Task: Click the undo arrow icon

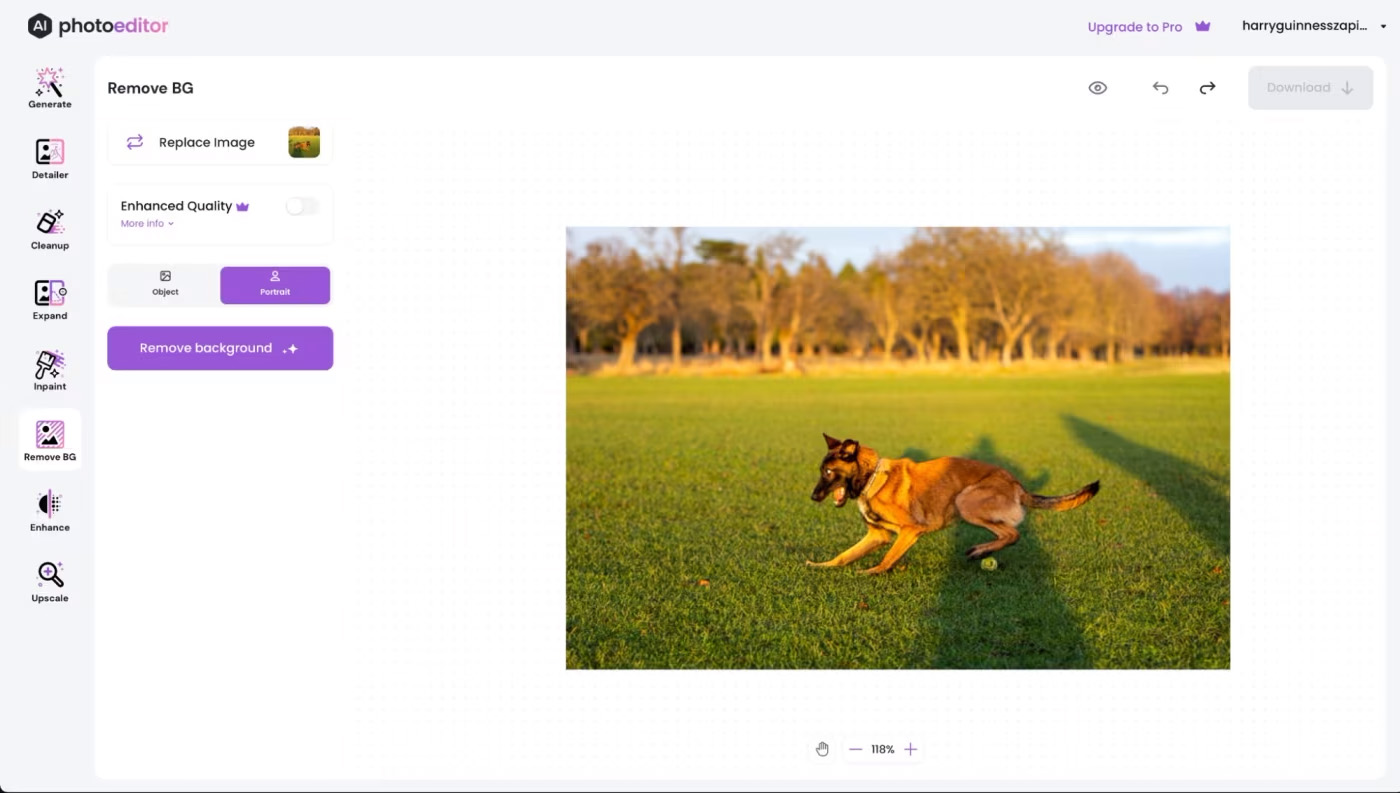Action: [x=1160, y=88]
